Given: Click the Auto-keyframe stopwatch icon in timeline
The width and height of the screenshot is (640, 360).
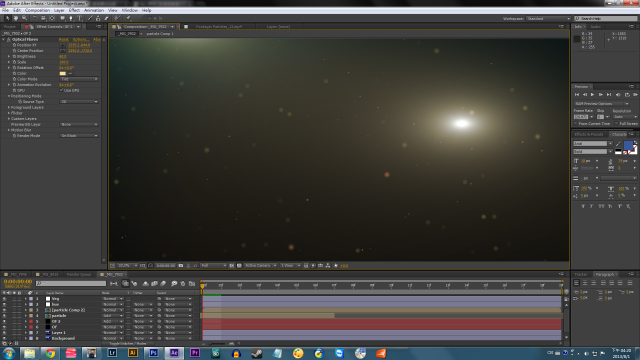Looking at the screenshot, I should click(183, 283).
